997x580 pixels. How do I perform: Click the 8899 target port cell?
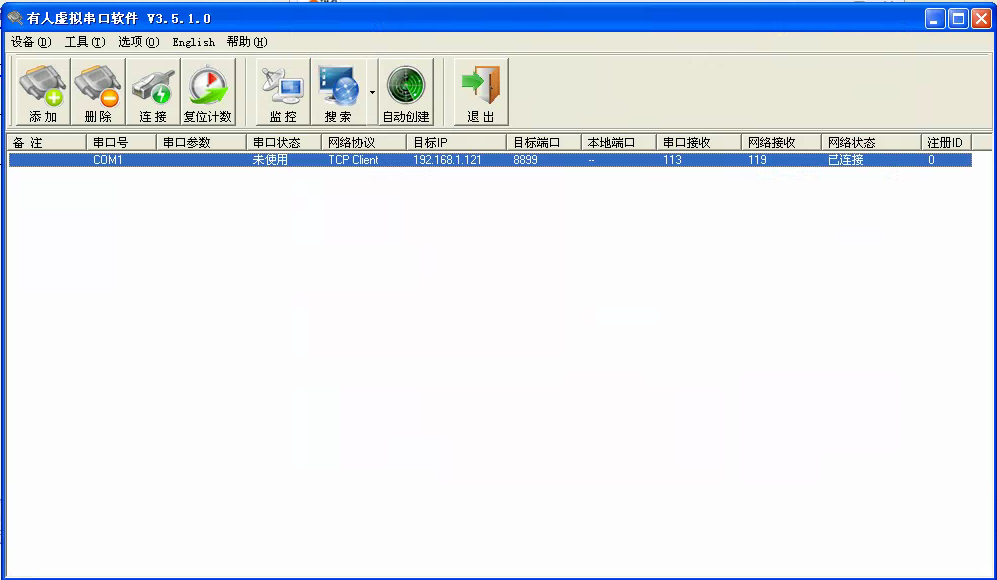(x=526, y=160)
